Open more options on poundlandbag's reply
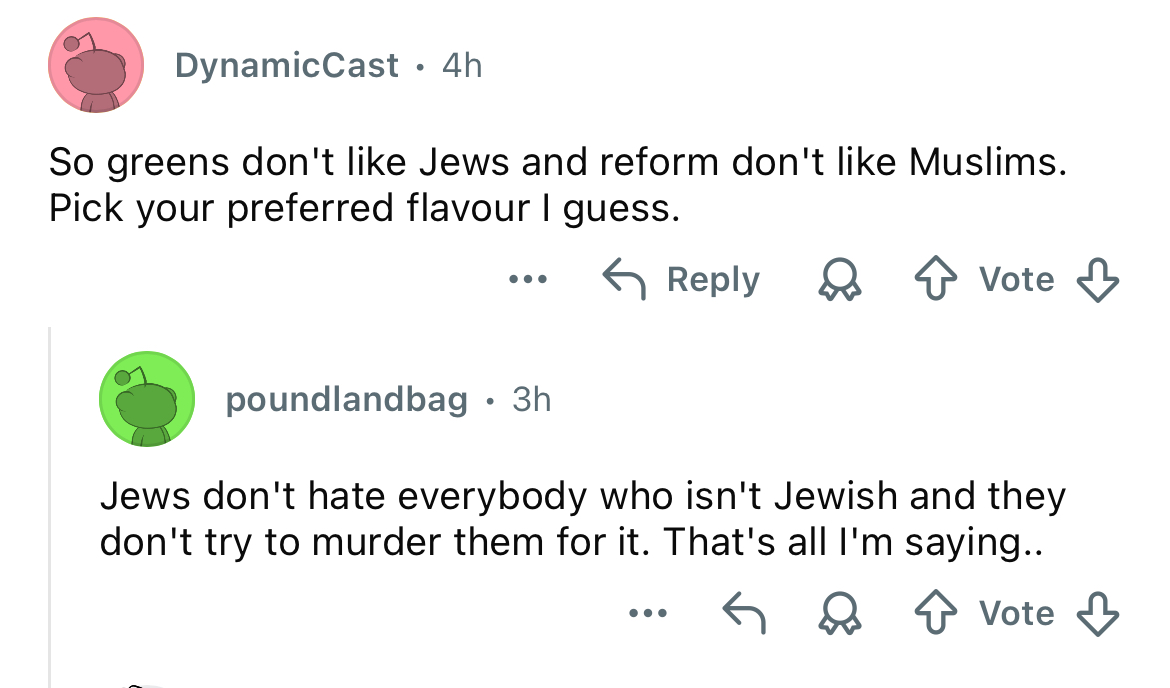This screenshot has height=688, width=1170. (x=647, y=614)
